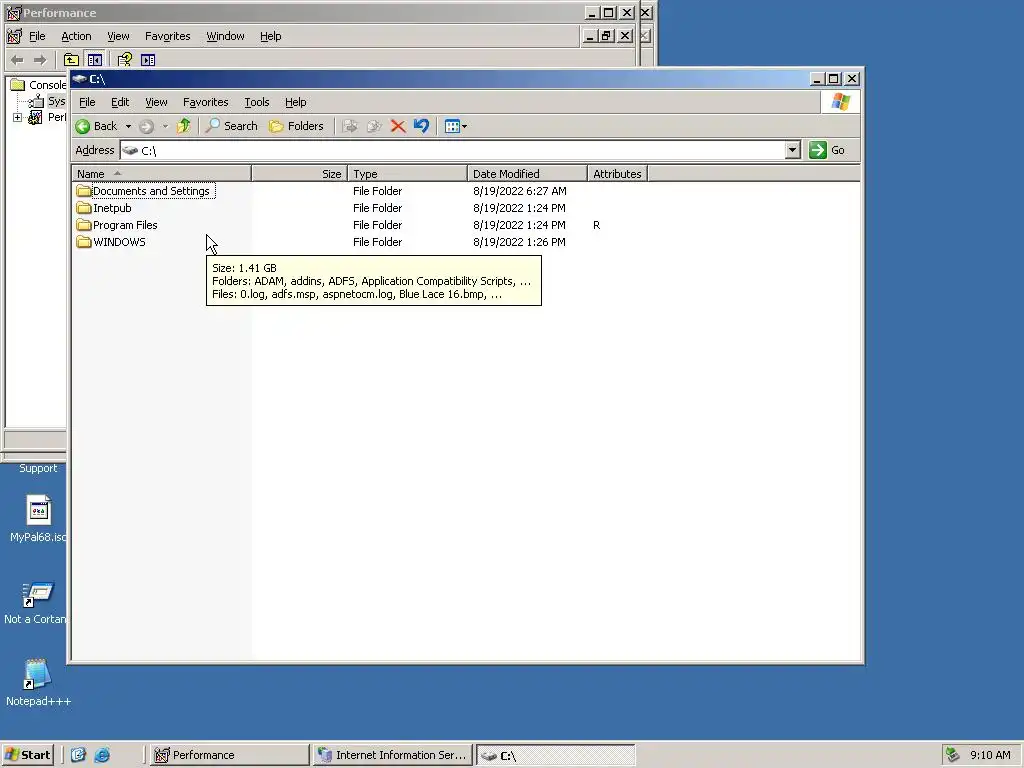
Task: Click the Help icon in Performance toolbar
Action: 124,60
